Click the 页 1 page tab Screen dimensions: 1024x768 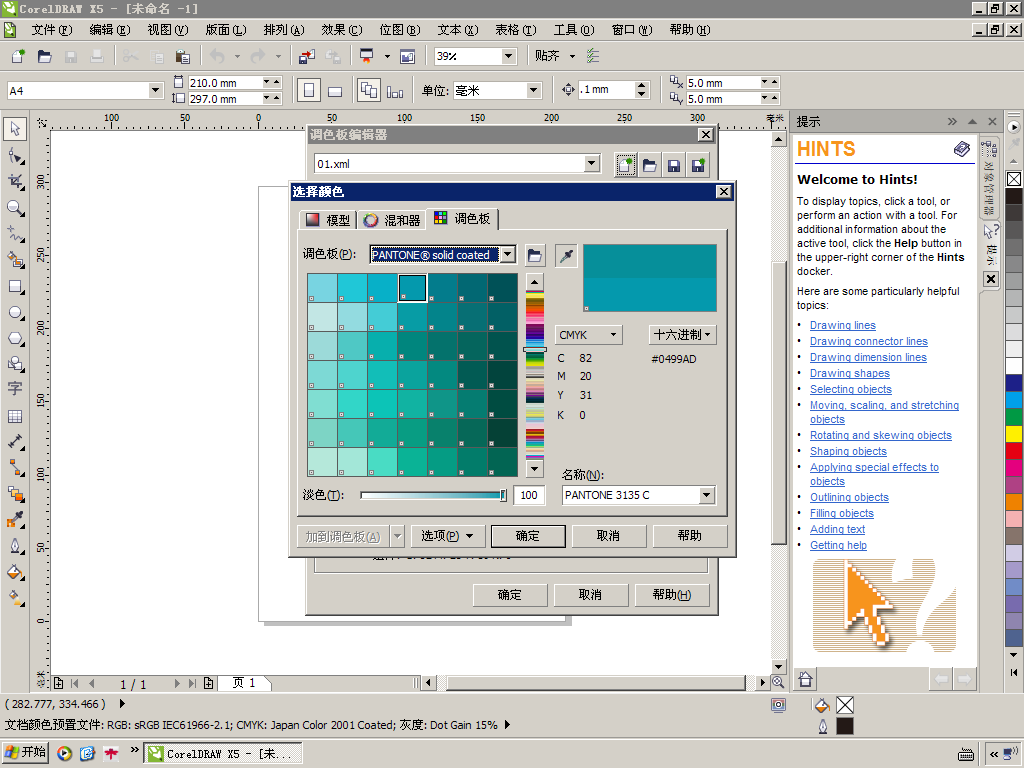pos(244,683)
